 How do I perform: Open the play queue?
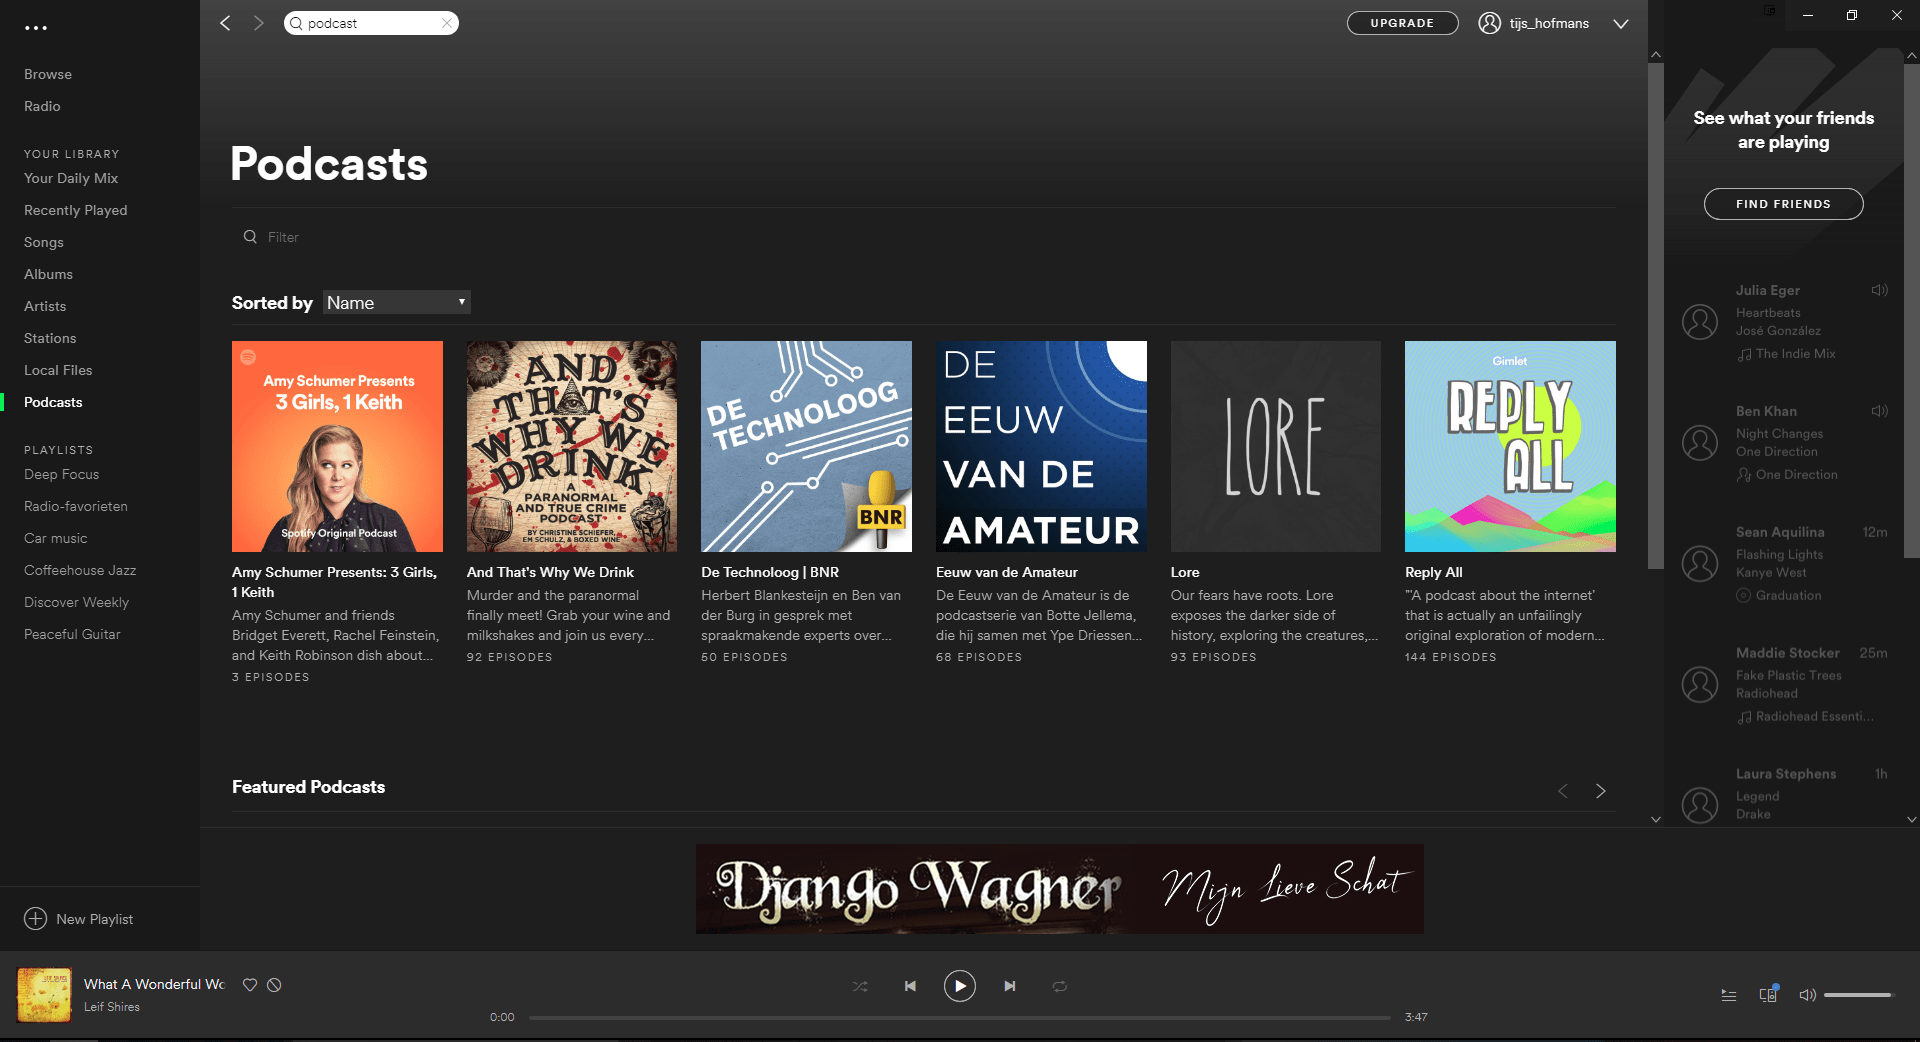tap(1729, 995)
